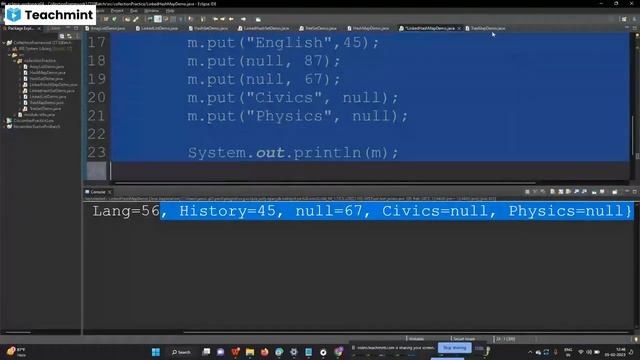640x360 pixels.
Task: Select module-info.java in Package Explorer
Action: click(x=36, y=115)
